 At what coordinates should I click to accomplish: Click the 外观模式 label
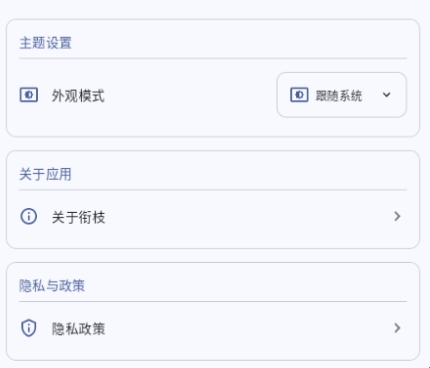tap(78, 96)
